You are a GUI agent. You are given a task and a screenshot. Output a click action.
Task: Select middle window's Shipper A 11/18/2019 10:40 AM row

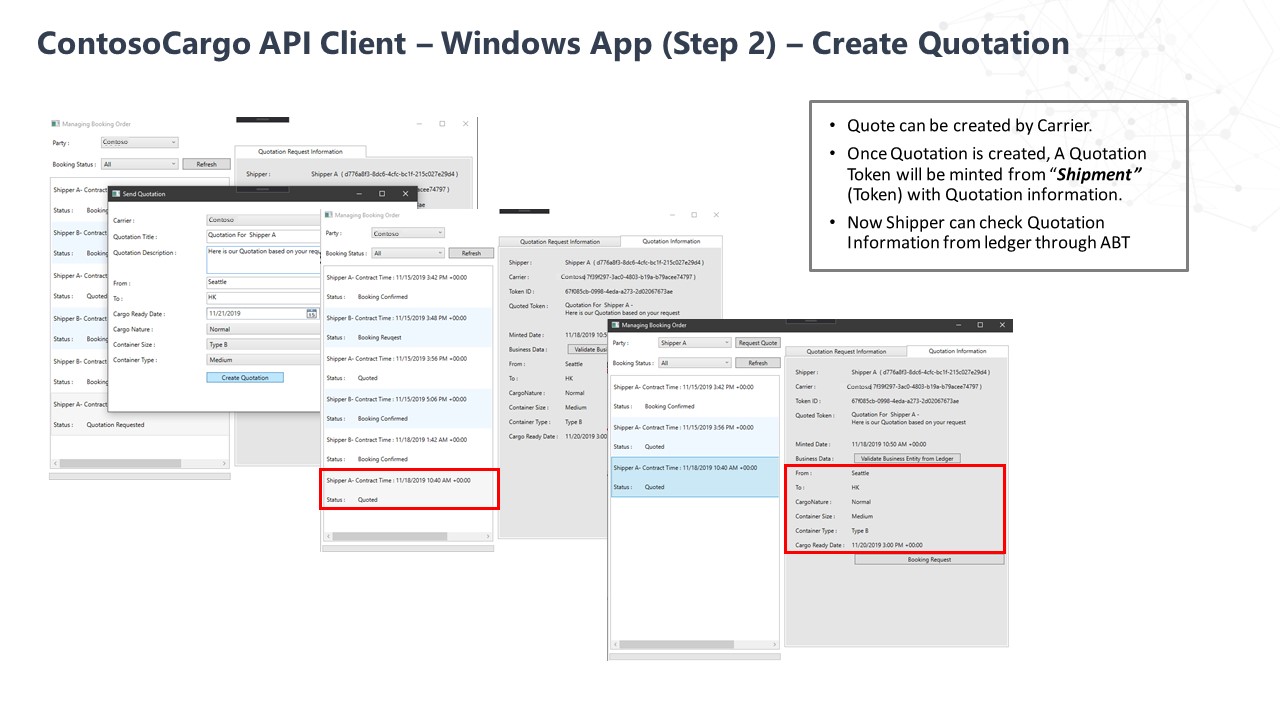click(407, 489)
